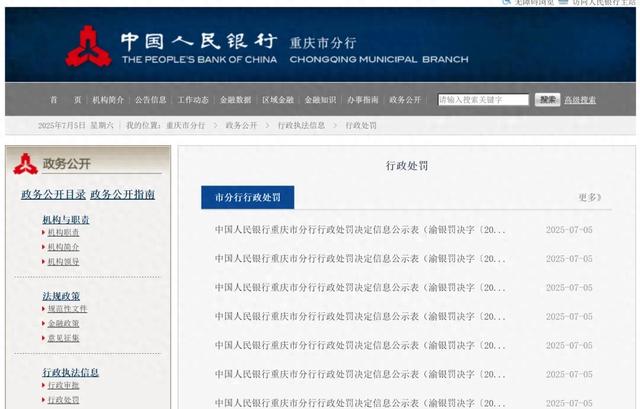Click 行政执法信息 in the breadcrumb trail
Screen dimensions: 640x409
[x=301, y=125]
